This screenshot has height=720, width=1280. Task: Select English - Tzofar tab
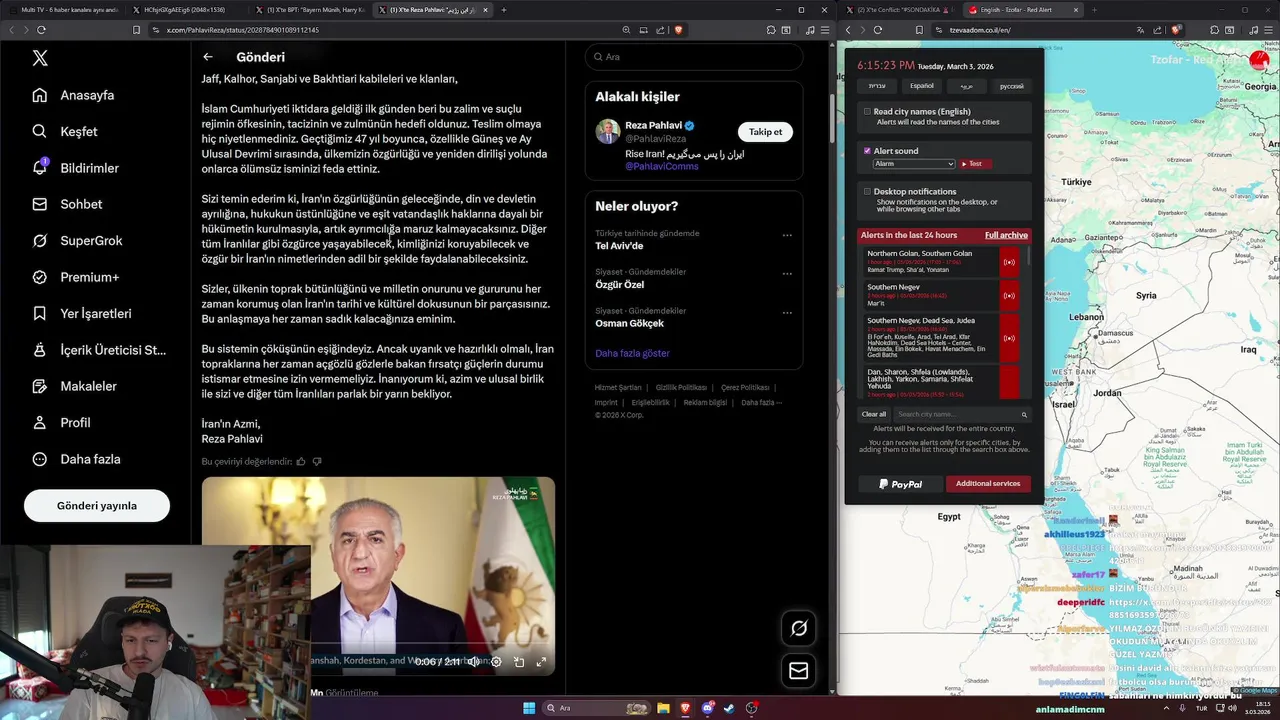pyautogui.click(x=1022, y=10)
